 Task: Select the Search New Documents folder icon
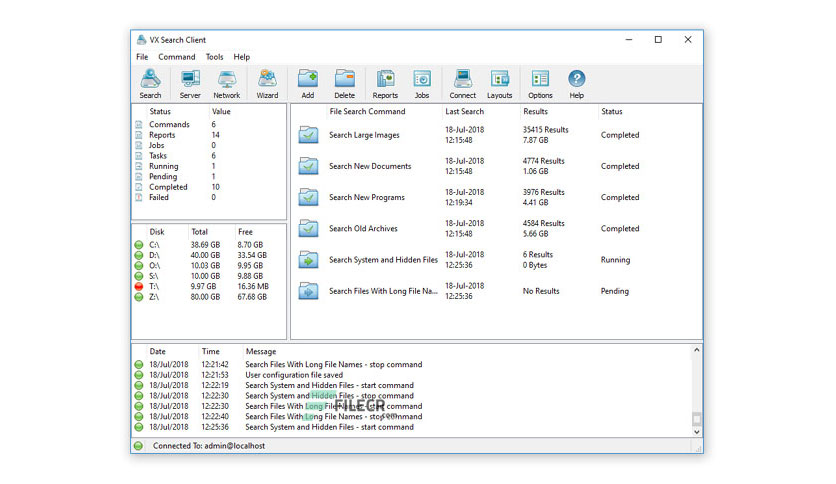308,166
